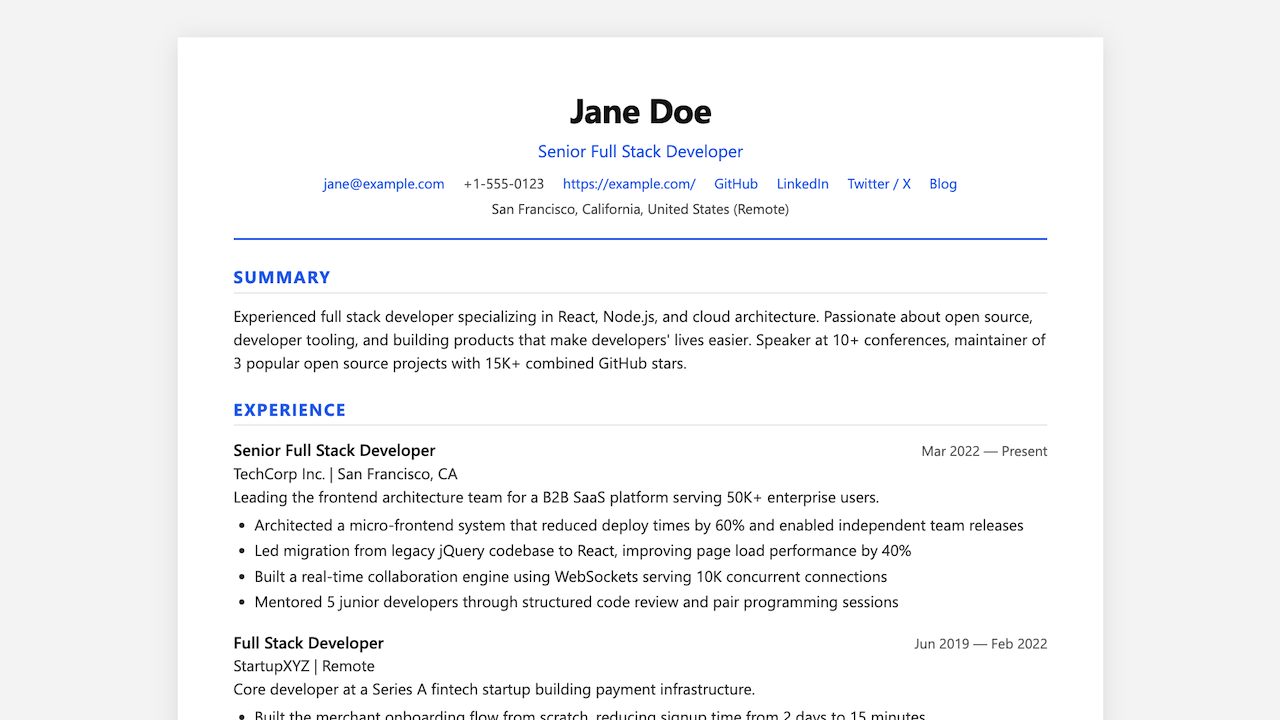Visit the Twitter / X link

pyautogui.click(x=879, y=184)
